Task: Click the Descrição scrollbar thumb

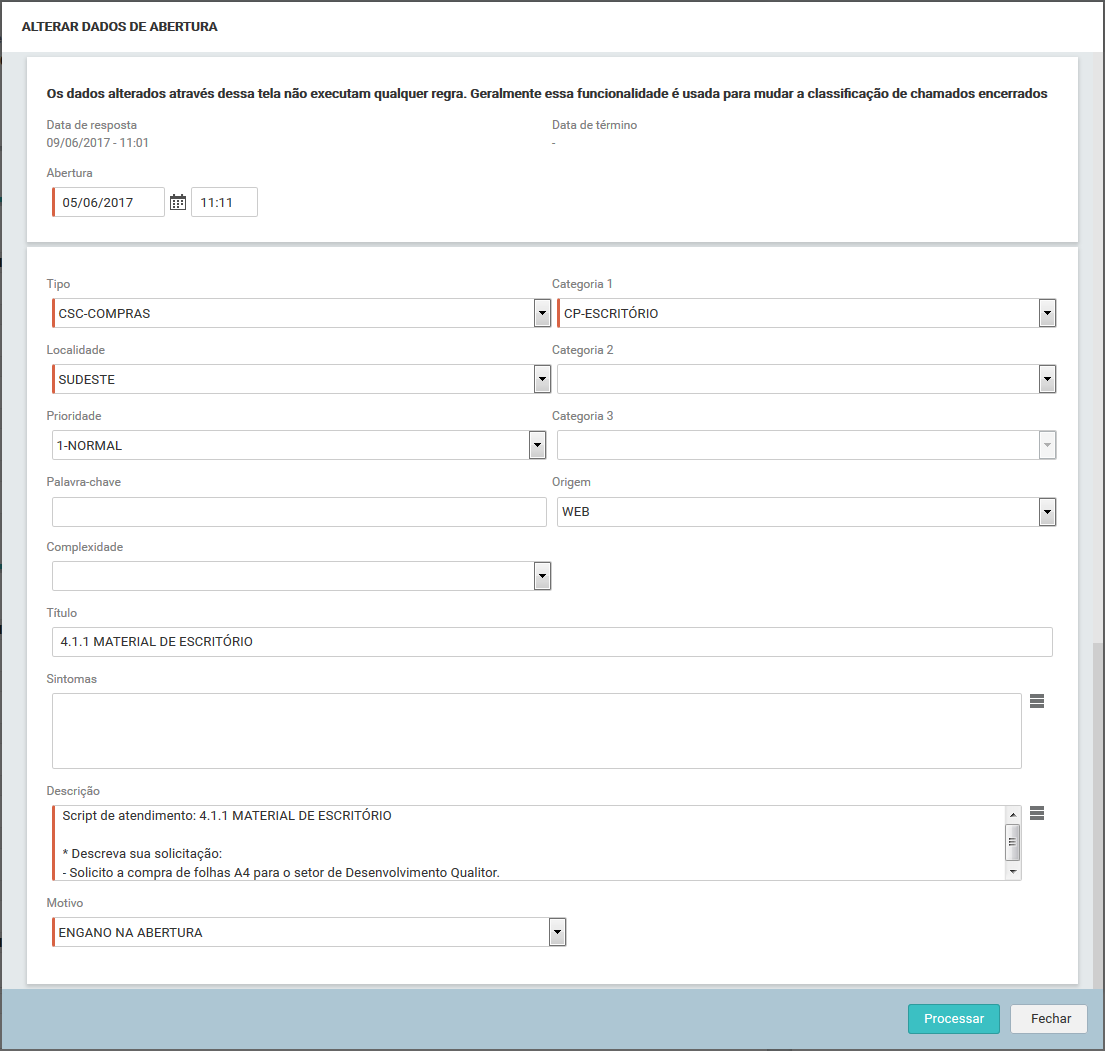Action: tap(1013, 842)
